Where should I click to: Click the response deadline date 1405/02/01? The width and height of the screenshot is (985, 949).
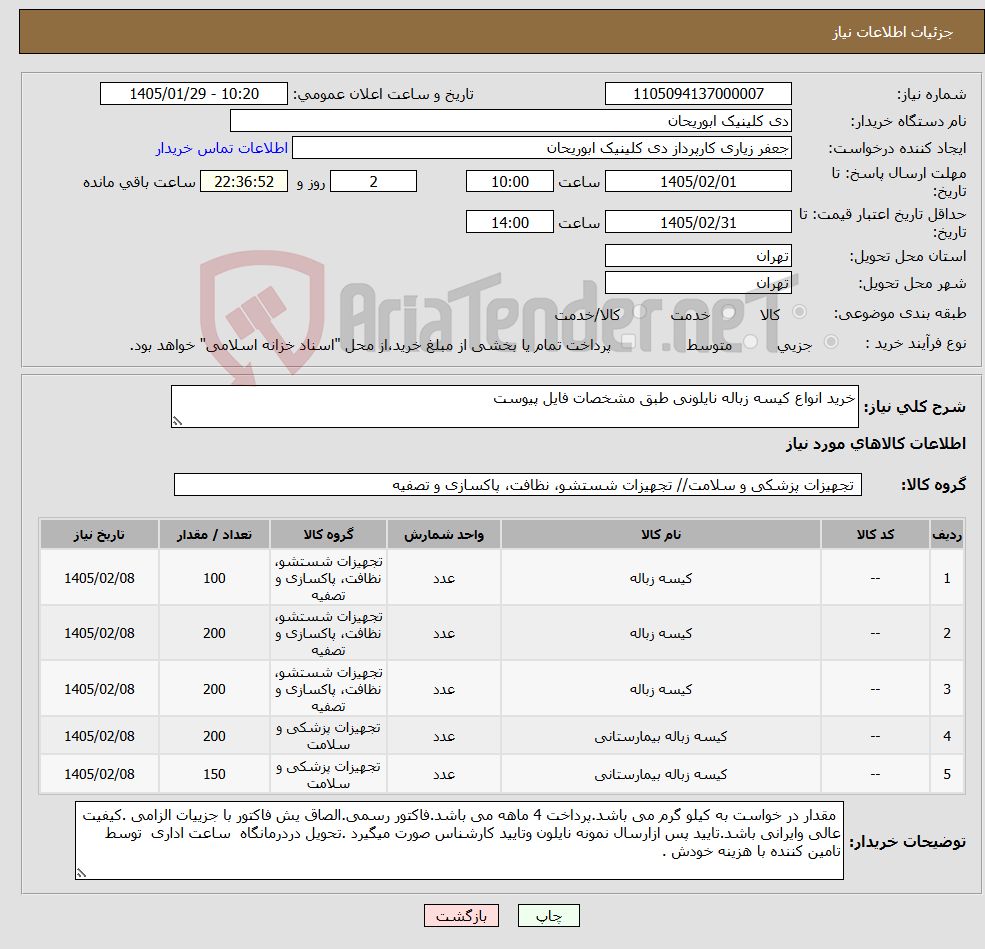pyautogui.click(x=698, y=182)
